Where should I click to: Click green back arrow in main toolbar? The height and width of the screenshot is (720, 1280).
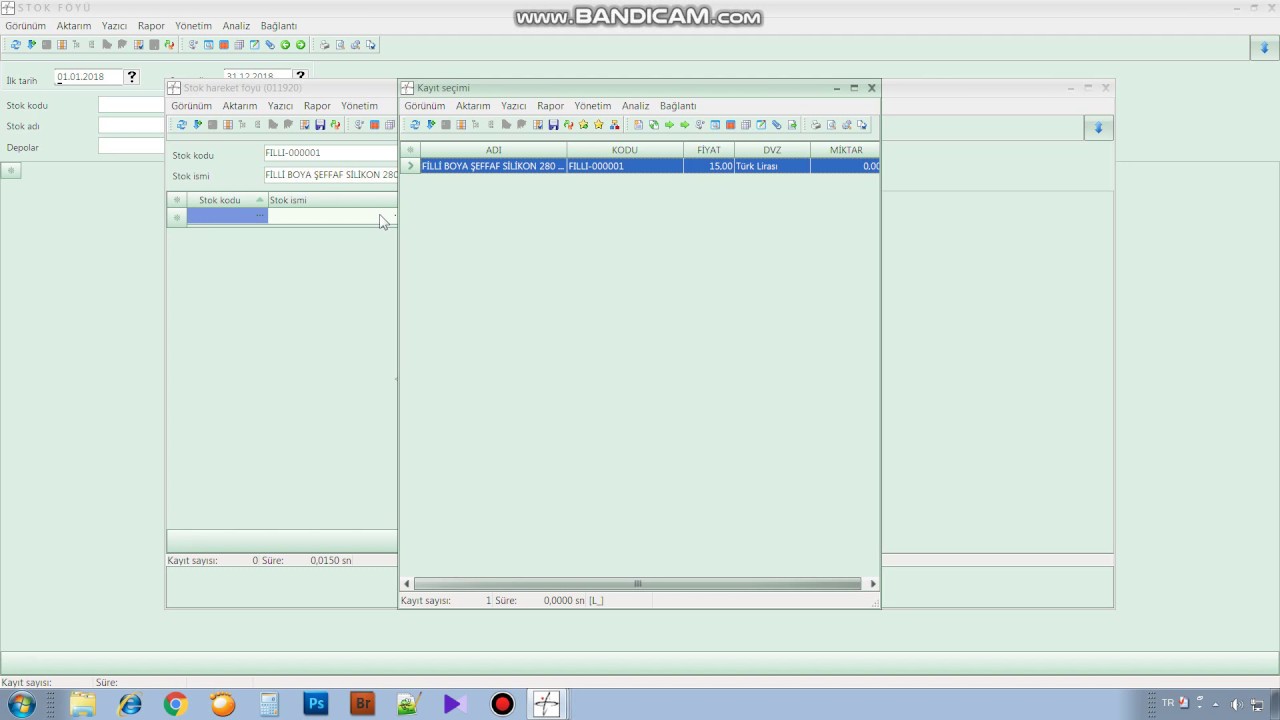tap(285, 45)
